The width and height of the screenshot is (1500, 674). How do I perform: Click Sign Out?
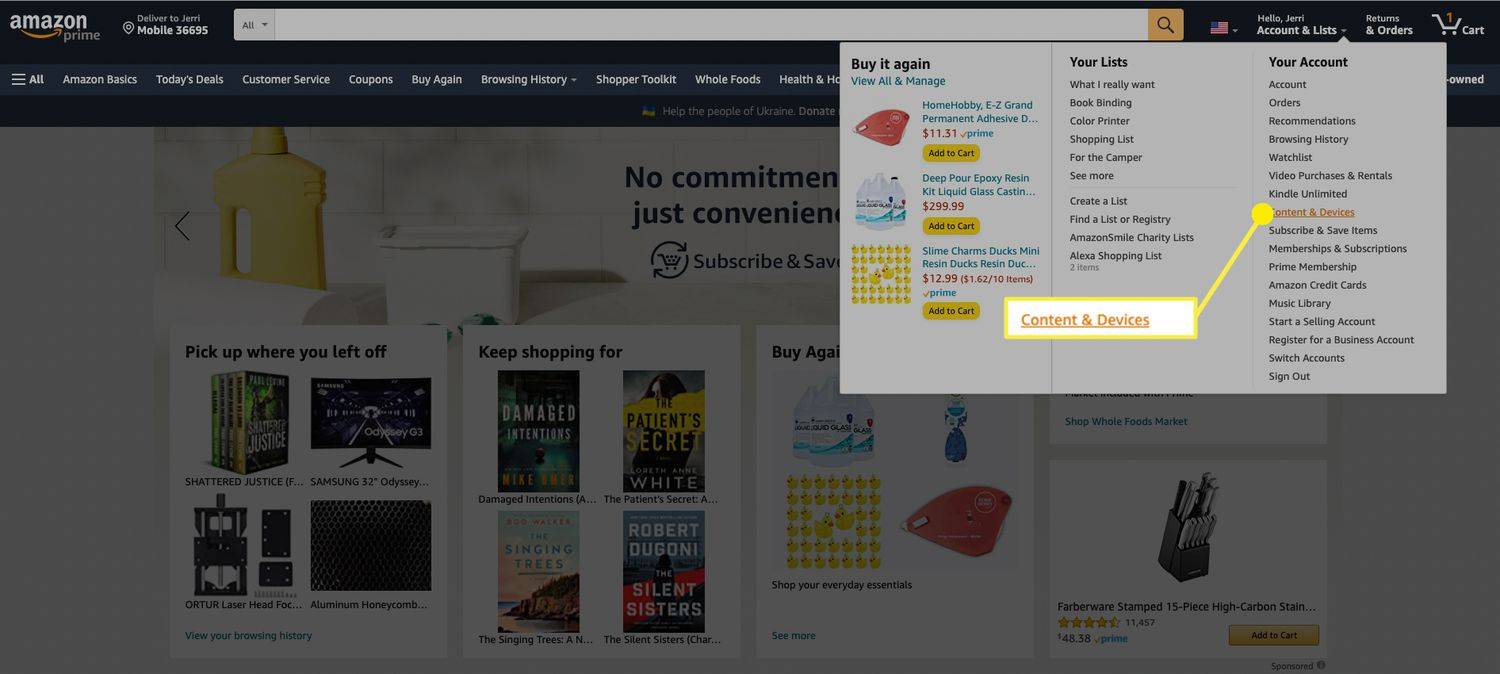pyautogui.click(x=1290, y=376)
